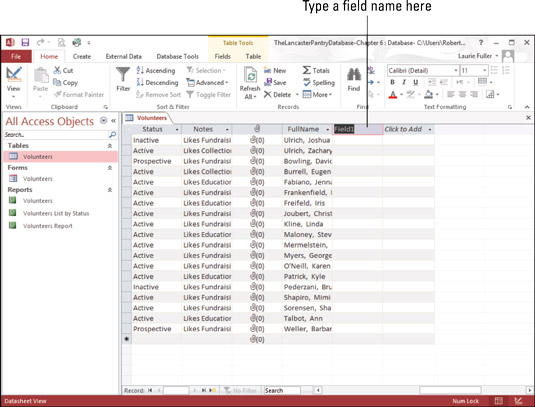The width and height of the screenshot is (535, 407).
Task: Toggle the Totals sigma row
Action: click(316, 71)
